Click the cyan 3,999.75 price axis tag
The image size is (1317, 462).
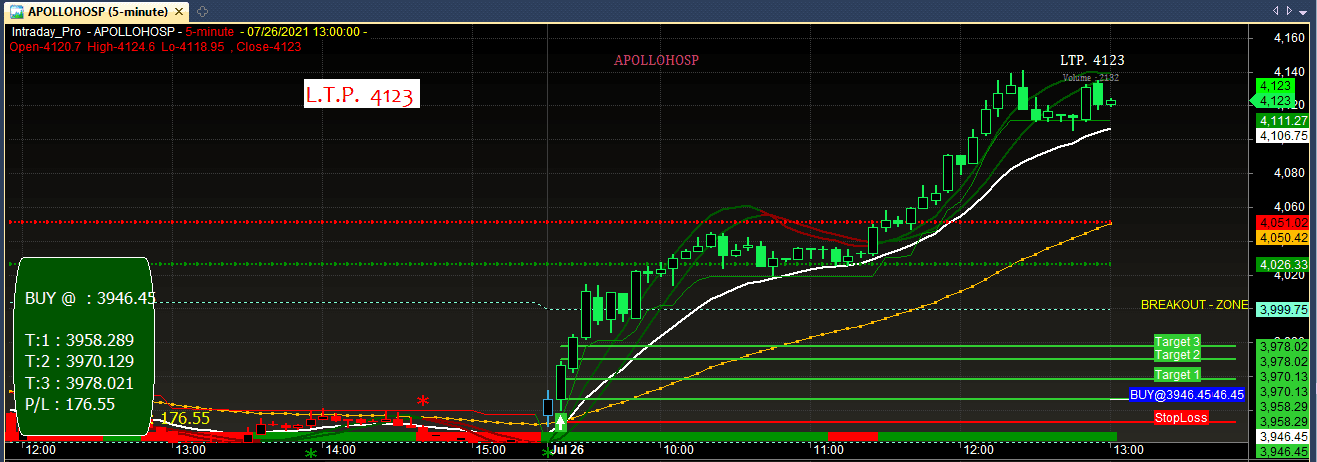point(1281,310)
